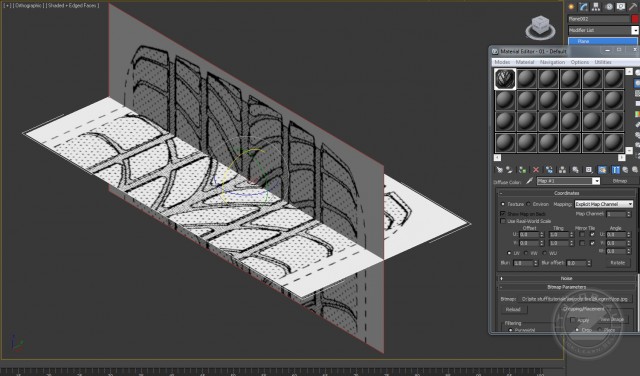
Task: Click the Go to Parent icon
Action: click(x=625, y=170)
